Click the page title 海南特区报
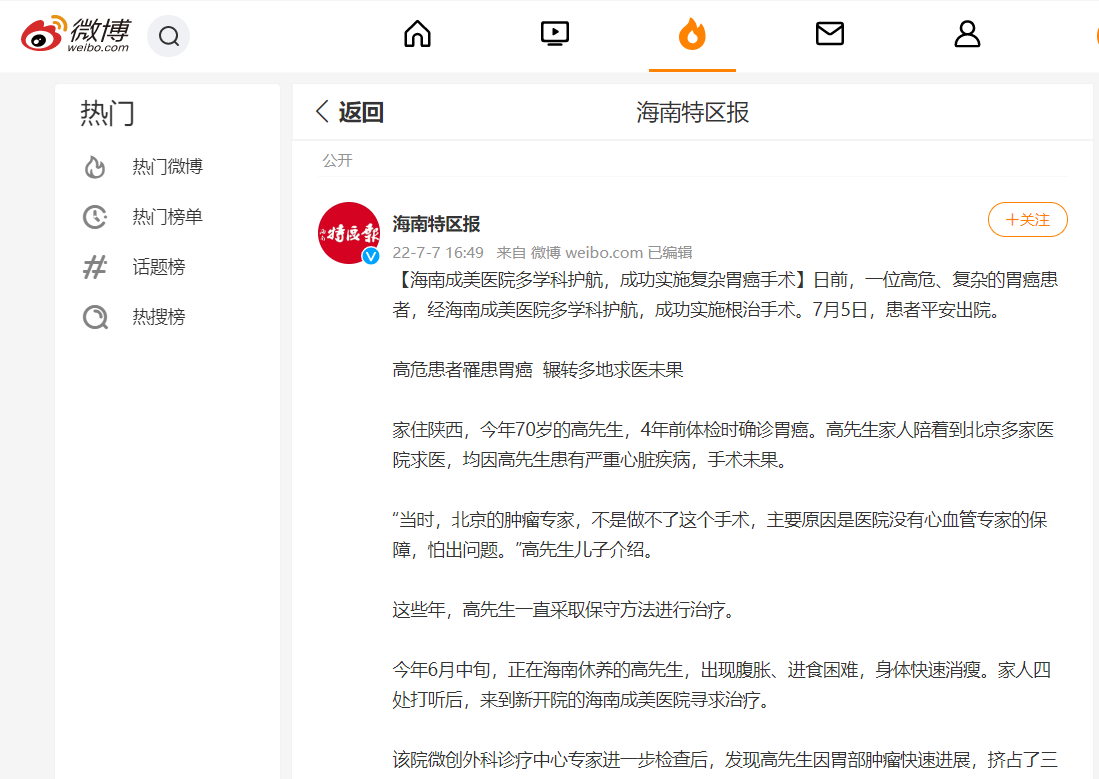This screenshot has width=1099, height=779. tap(692, 112)
